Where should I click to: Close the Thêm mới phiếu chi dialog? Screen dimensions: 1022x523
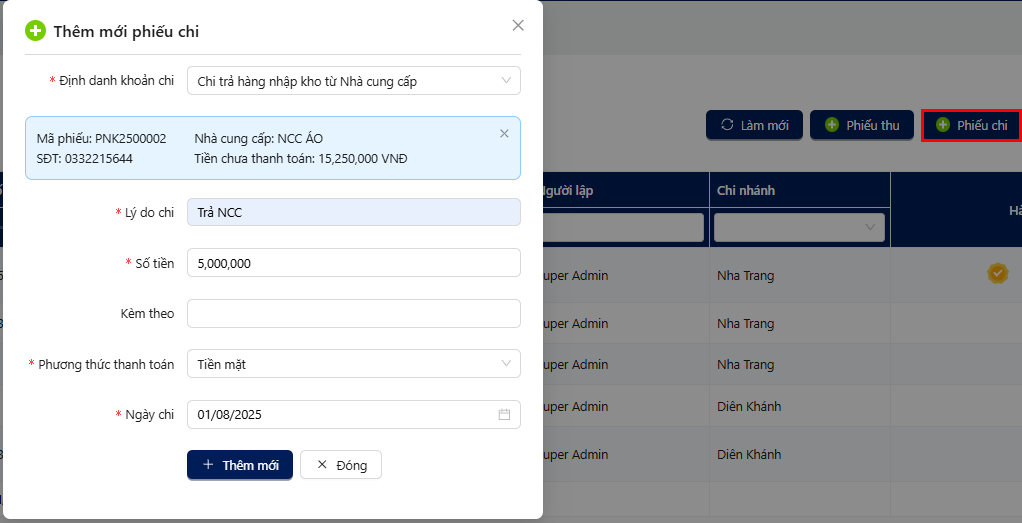coord(518,26)
